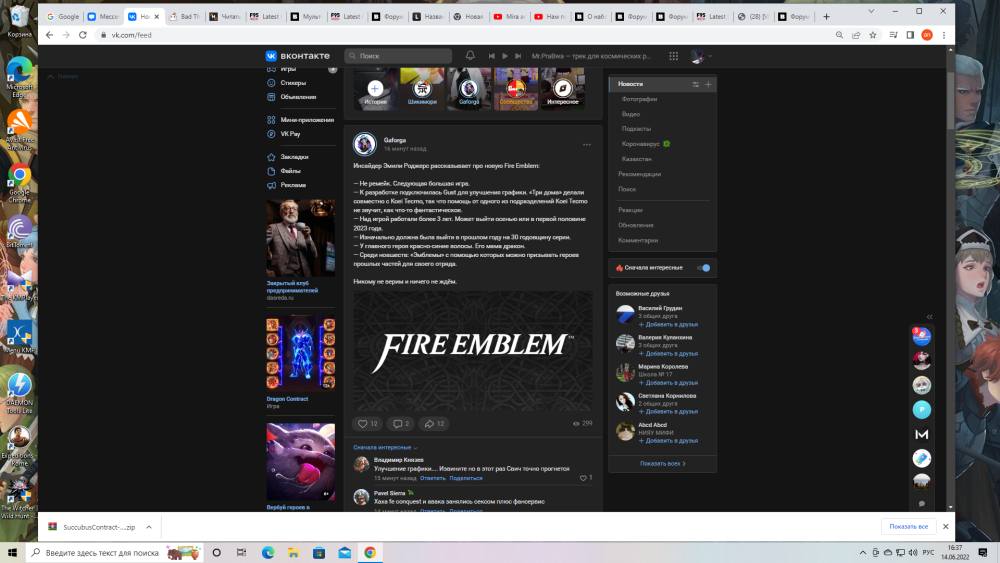1000x563 pixels.
Task: Skip to next track in the header player
Action: point(518,56)
